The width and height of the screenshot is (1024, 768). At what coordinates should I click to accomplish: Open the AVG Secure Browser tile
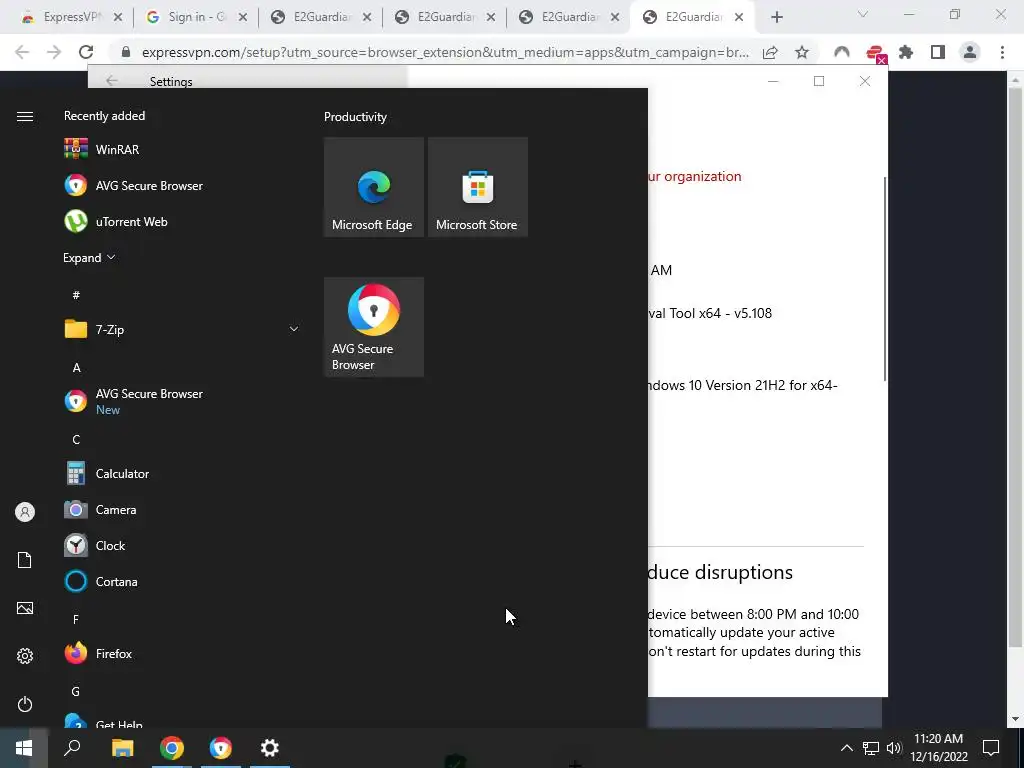[374, 327]
